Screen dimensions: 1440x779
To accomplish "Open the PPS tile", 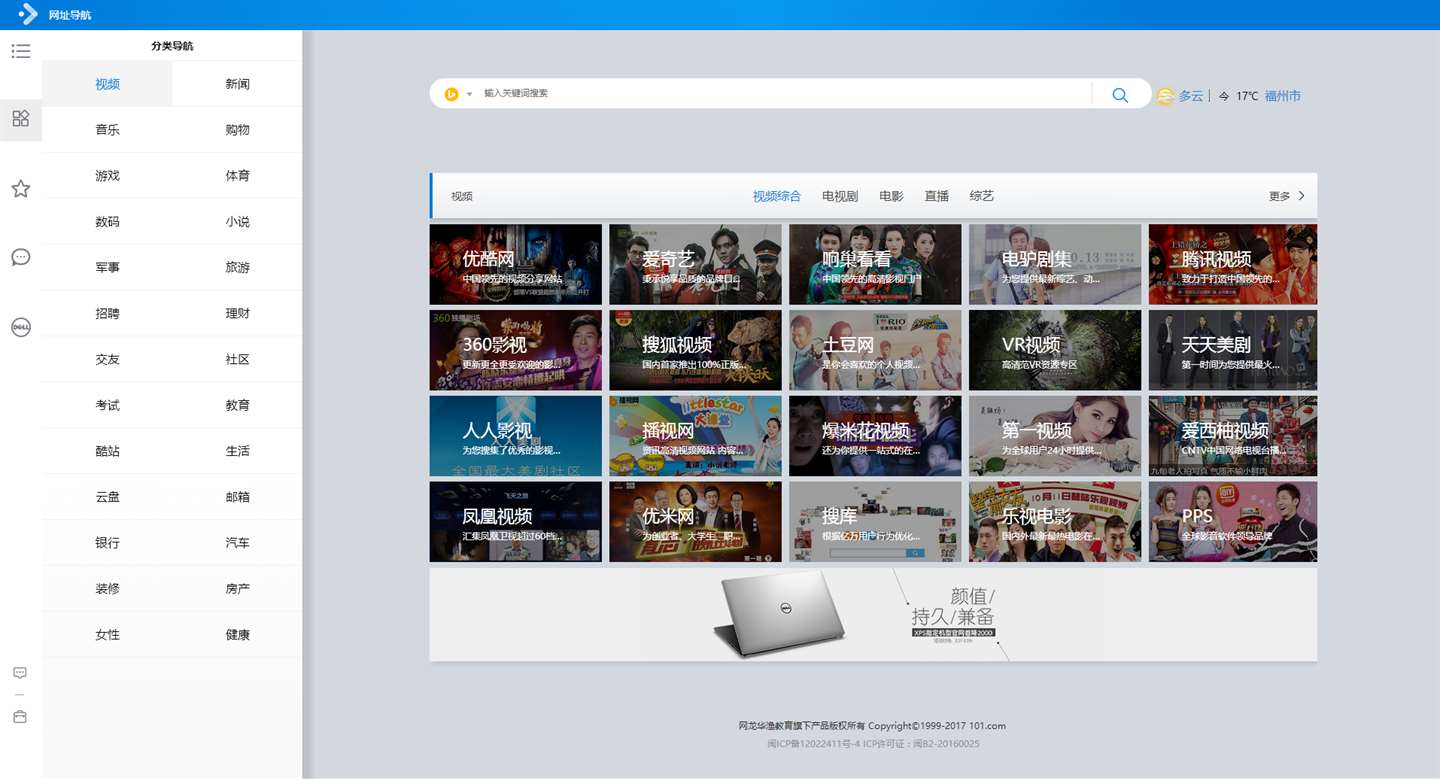I will [1233, 522].
